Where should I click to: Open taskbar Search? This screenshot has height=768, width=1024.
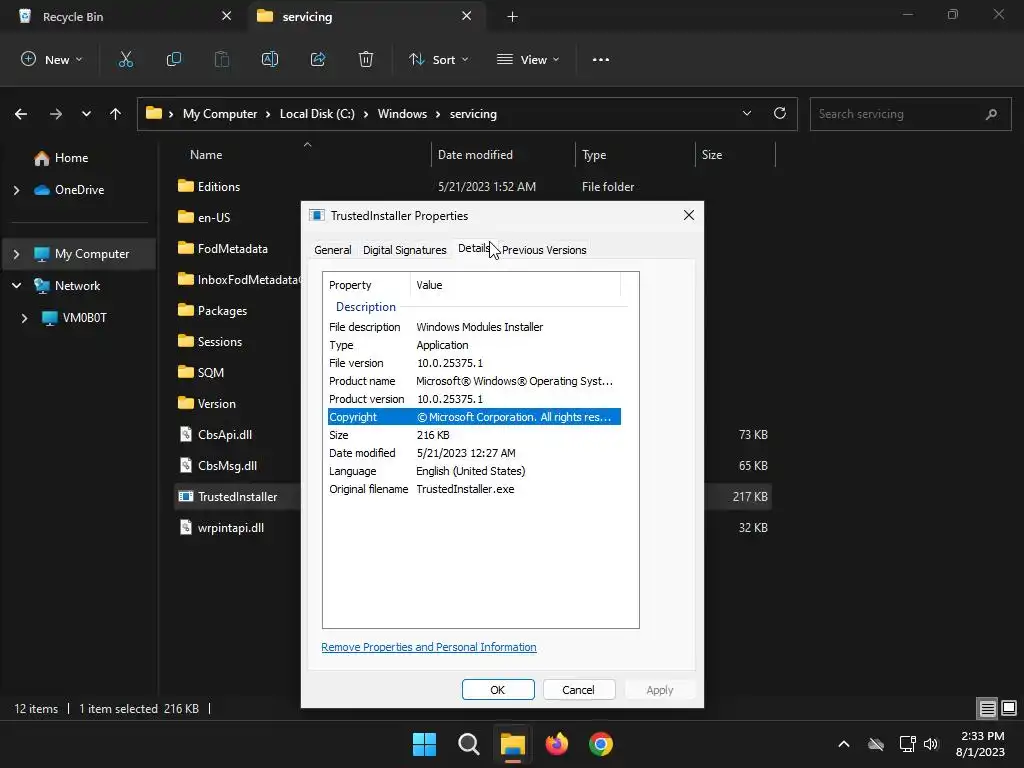click(468, 744)
